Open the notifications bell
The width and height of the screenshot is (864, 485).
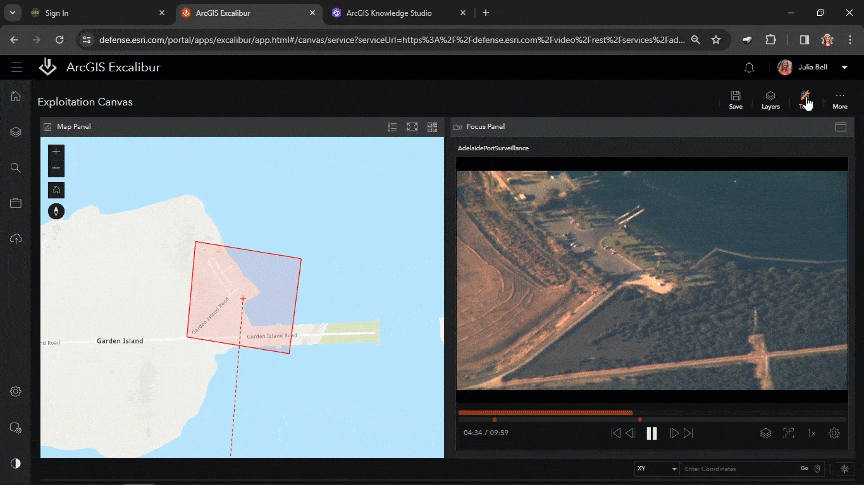point(749,67)
